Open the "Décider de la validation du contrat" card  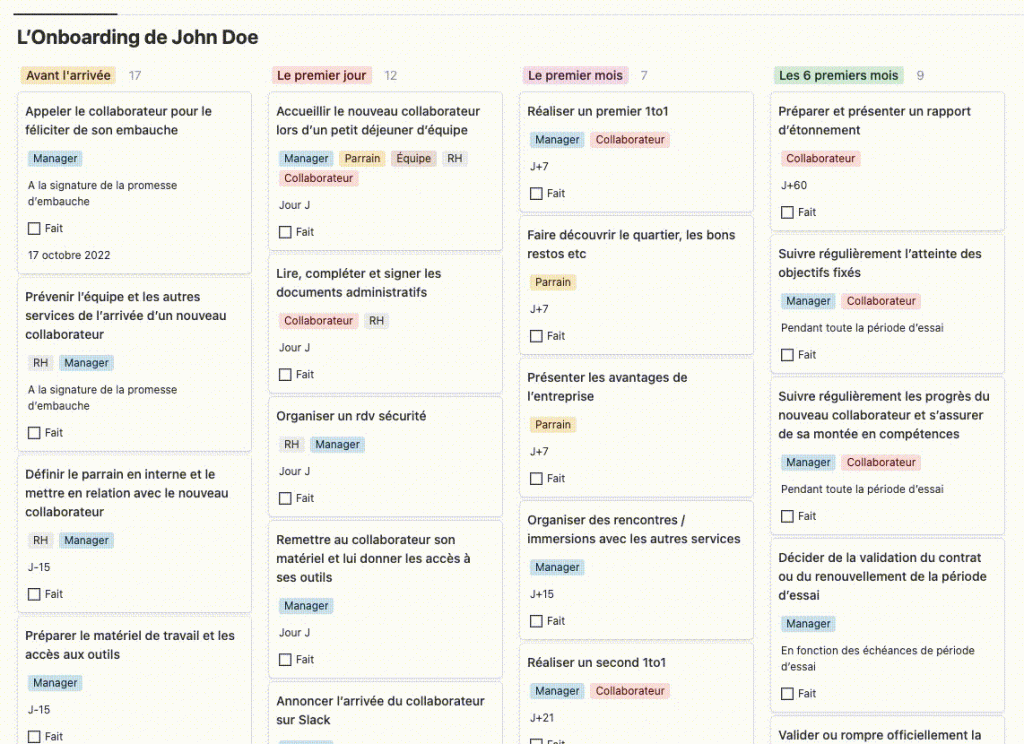881,576
